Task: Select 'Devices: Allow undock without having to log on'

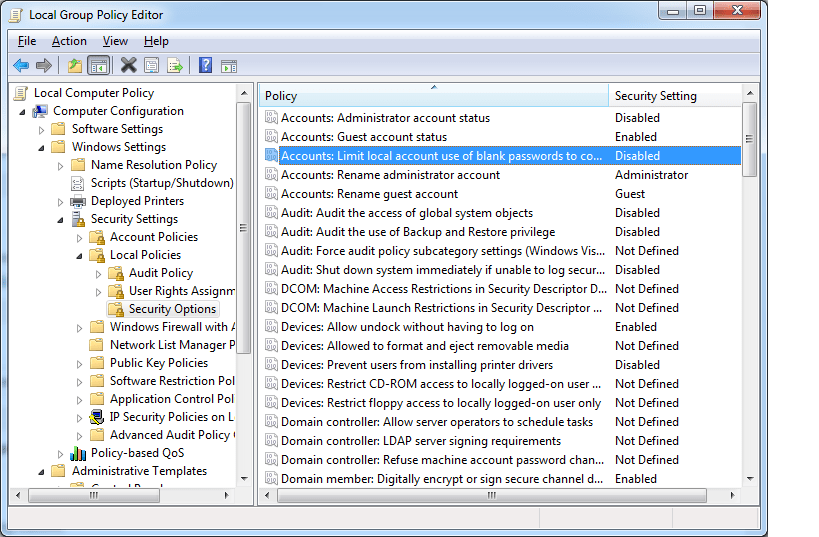Action: tap(407, 326)
